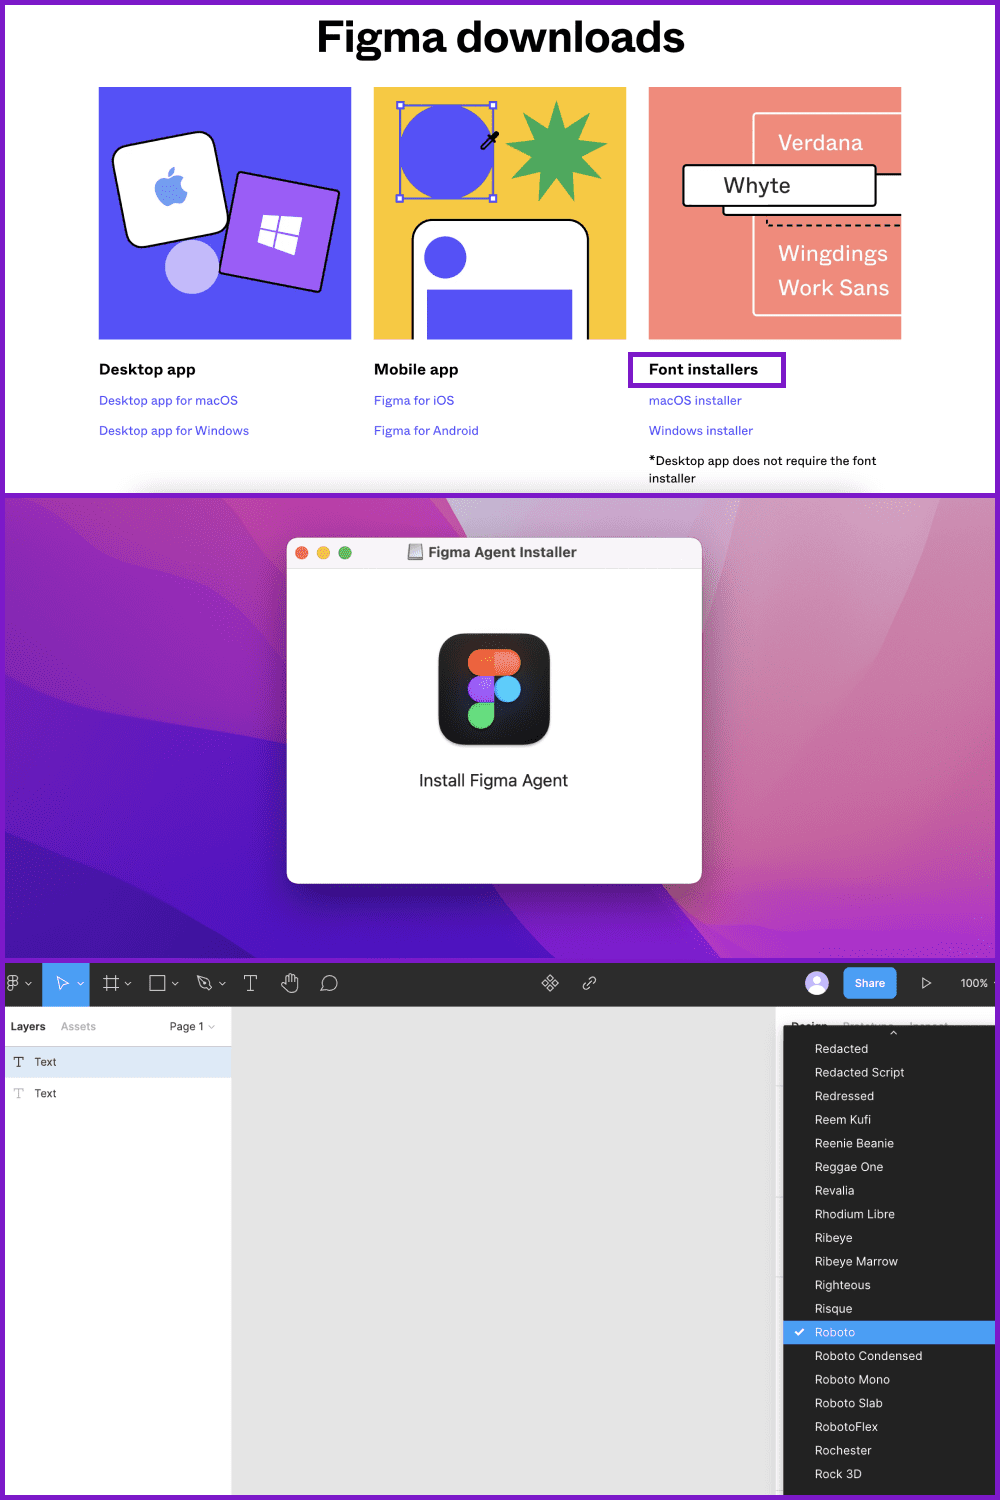Open the Move tools dropdown chevron
The image size is (1000, 1500).
pyautogui.click(x=81, y=984)
